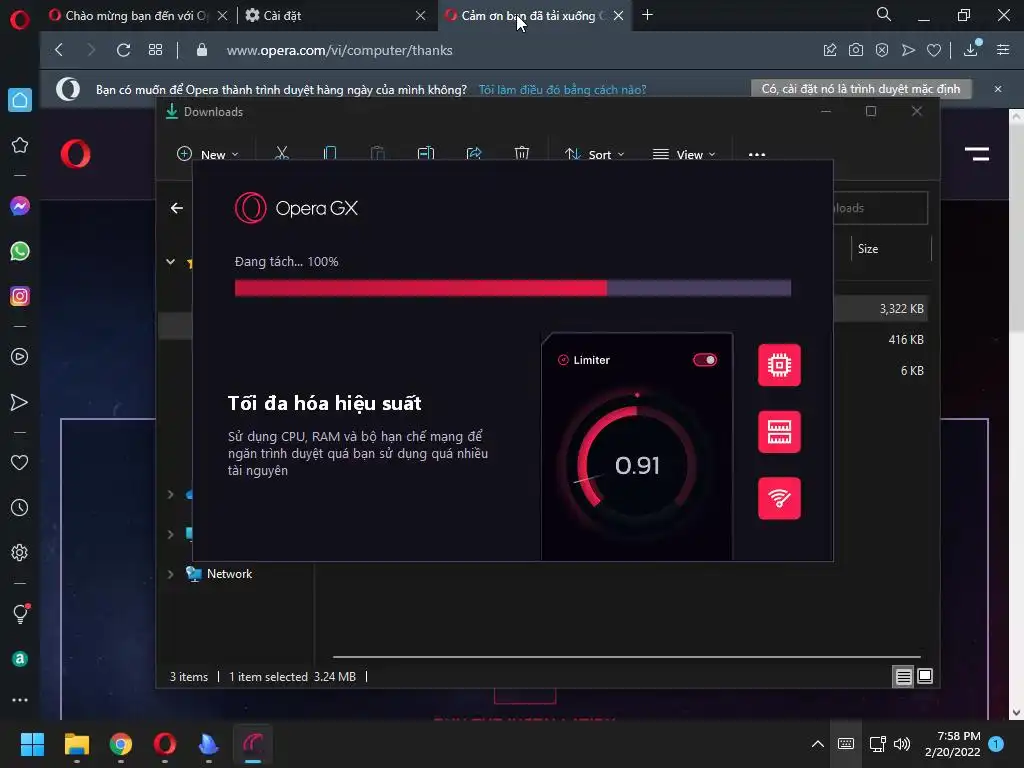The height and width of the screenshot is (768, 1024).
Task: Open the Opera downloads toolbar icon
Action: click(x=971, y=49)
